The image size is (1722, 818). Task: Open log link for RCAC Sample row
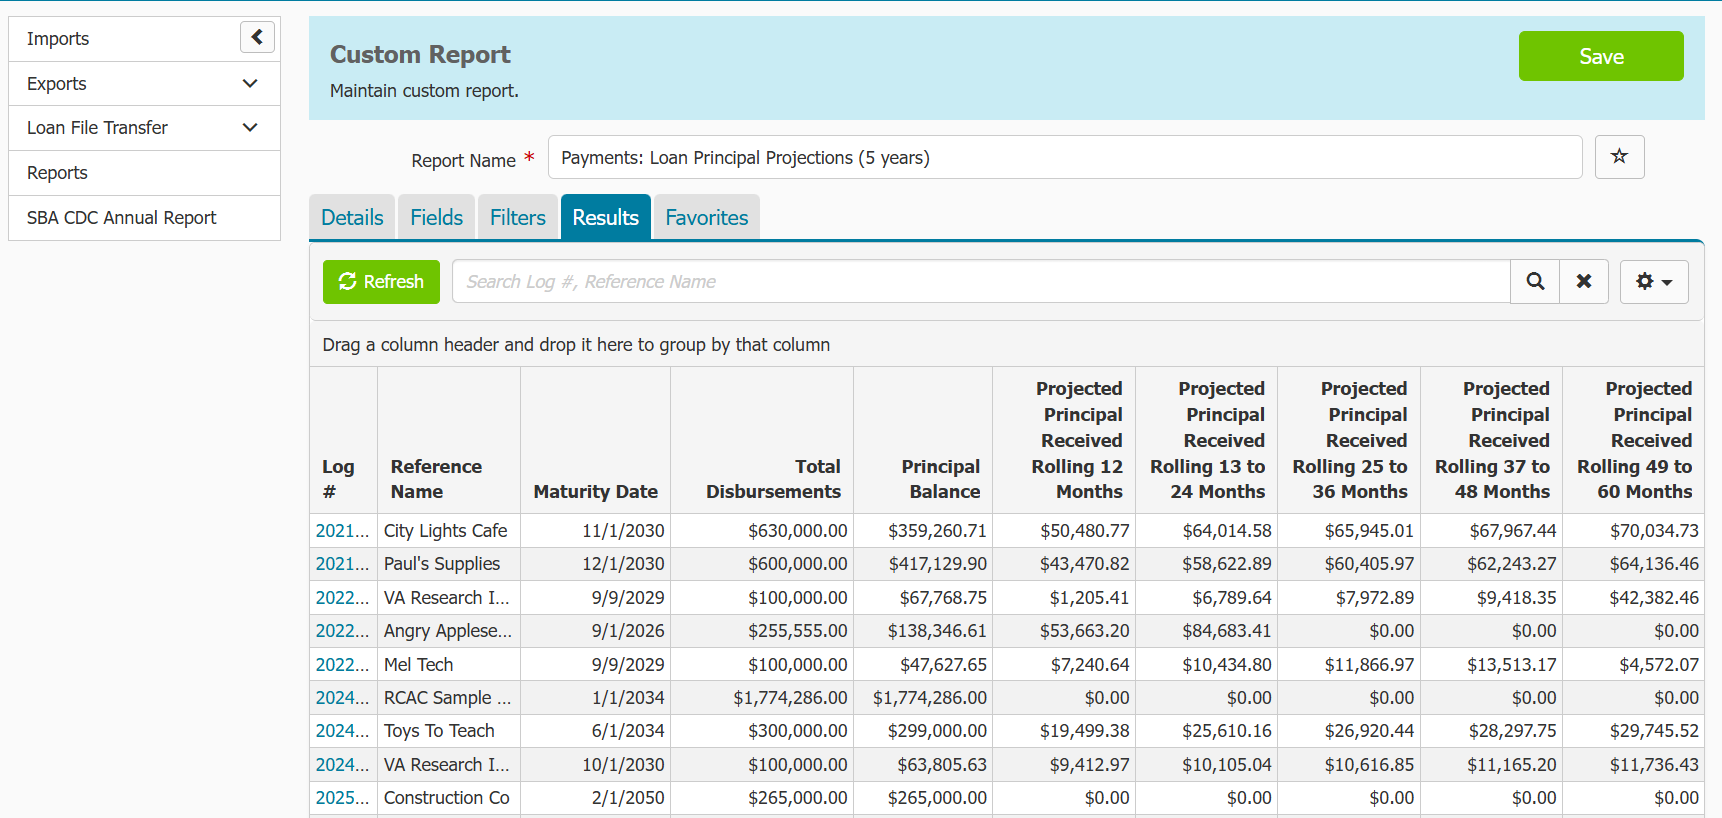[x=342, y=698]
